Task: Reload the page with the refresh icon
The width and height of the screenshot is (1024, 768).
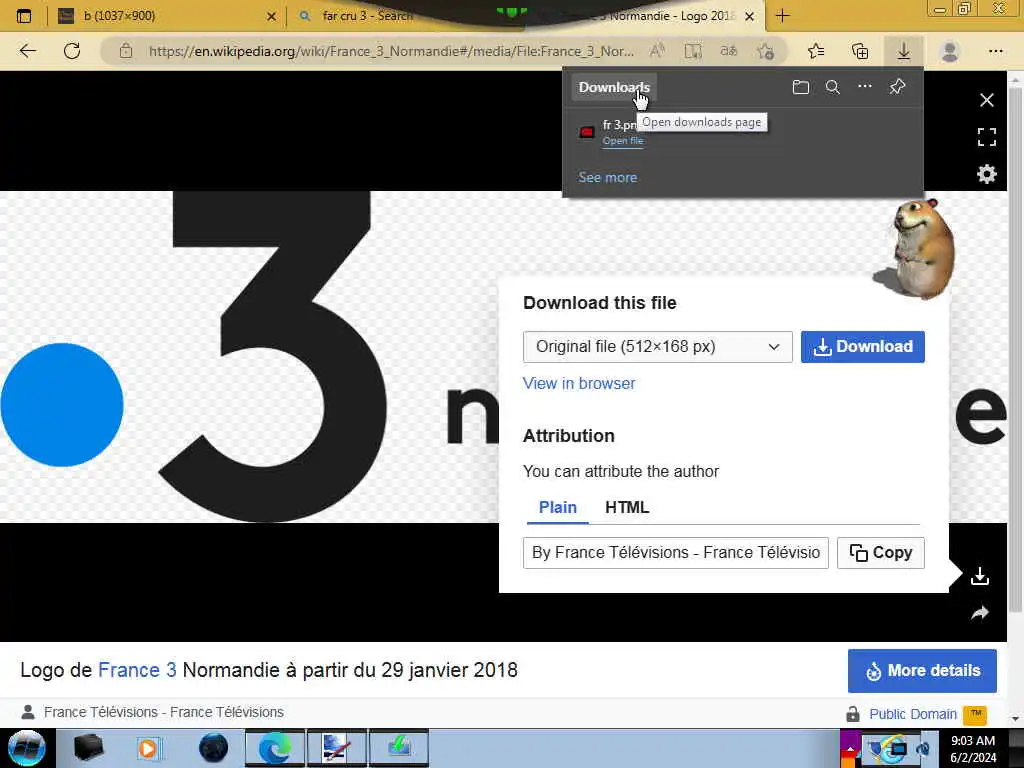Action: tap(72, 51)
